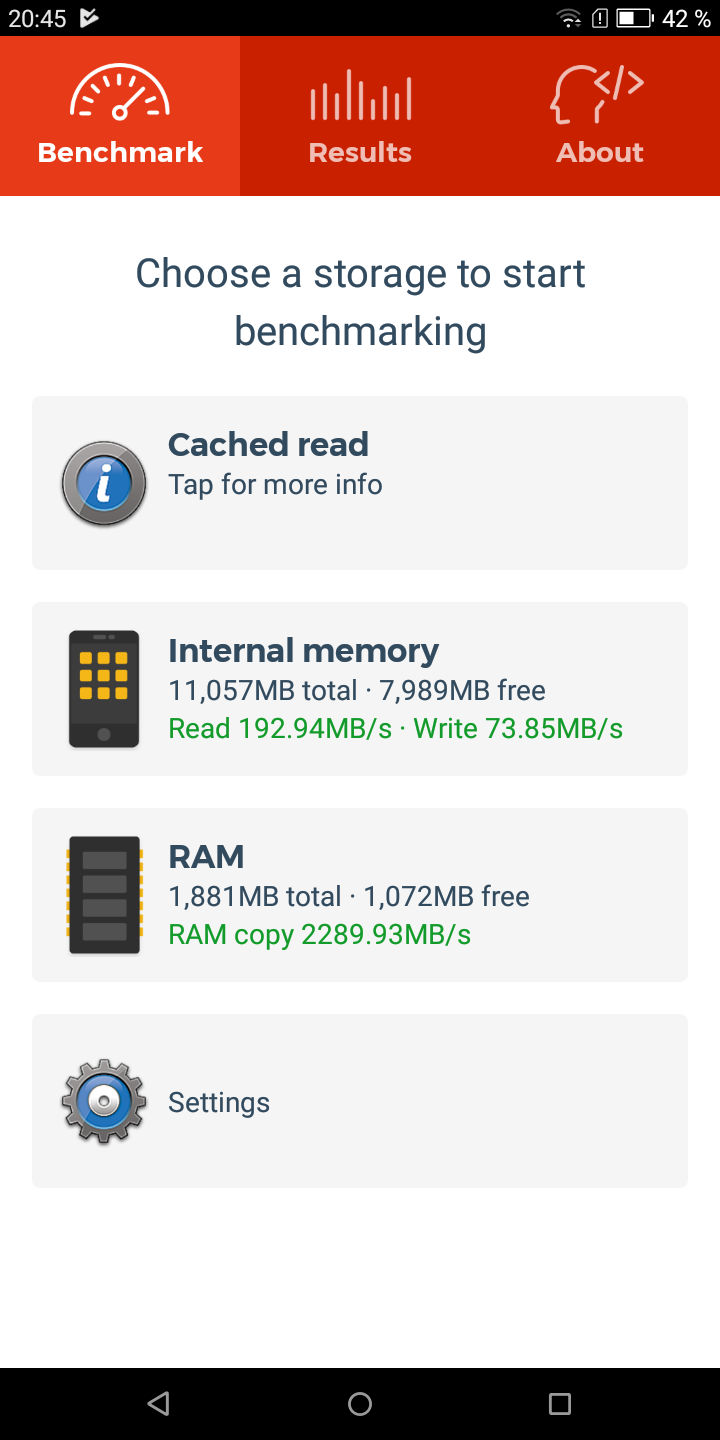Screen dimensions: 720x1440
Task: Tap the blue info icon for Cached read
Action: (x=104, y=484)
